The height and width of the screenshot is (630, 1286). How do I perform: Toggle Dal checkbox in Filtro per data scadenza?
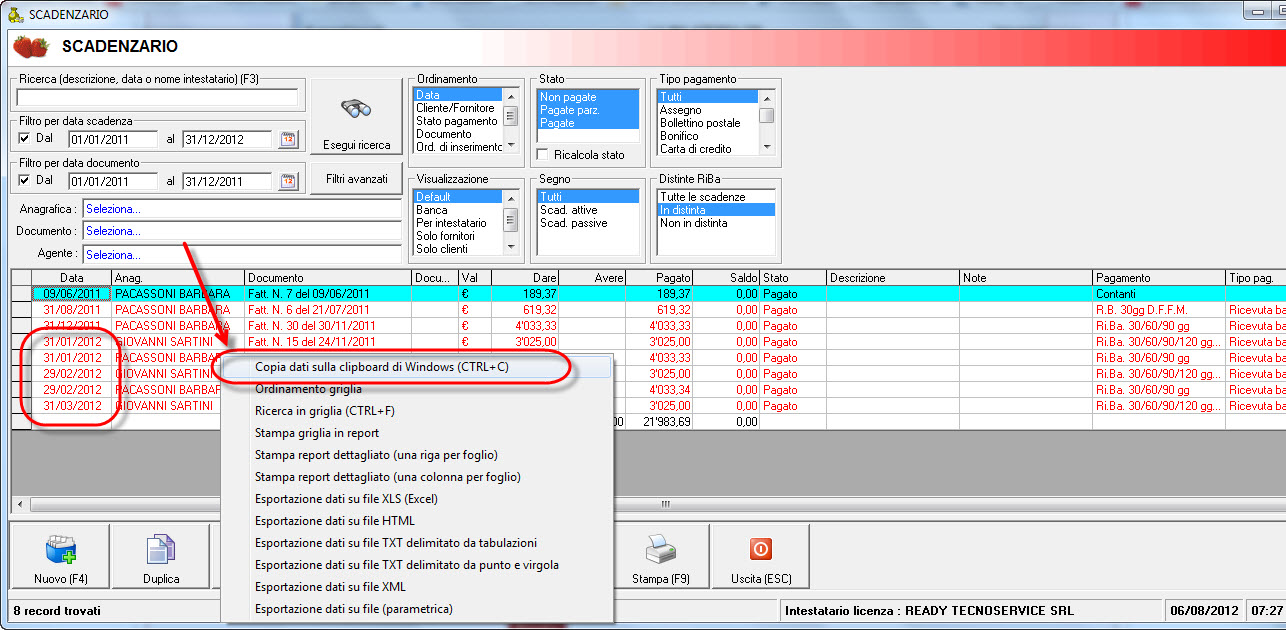click(25, 138)
